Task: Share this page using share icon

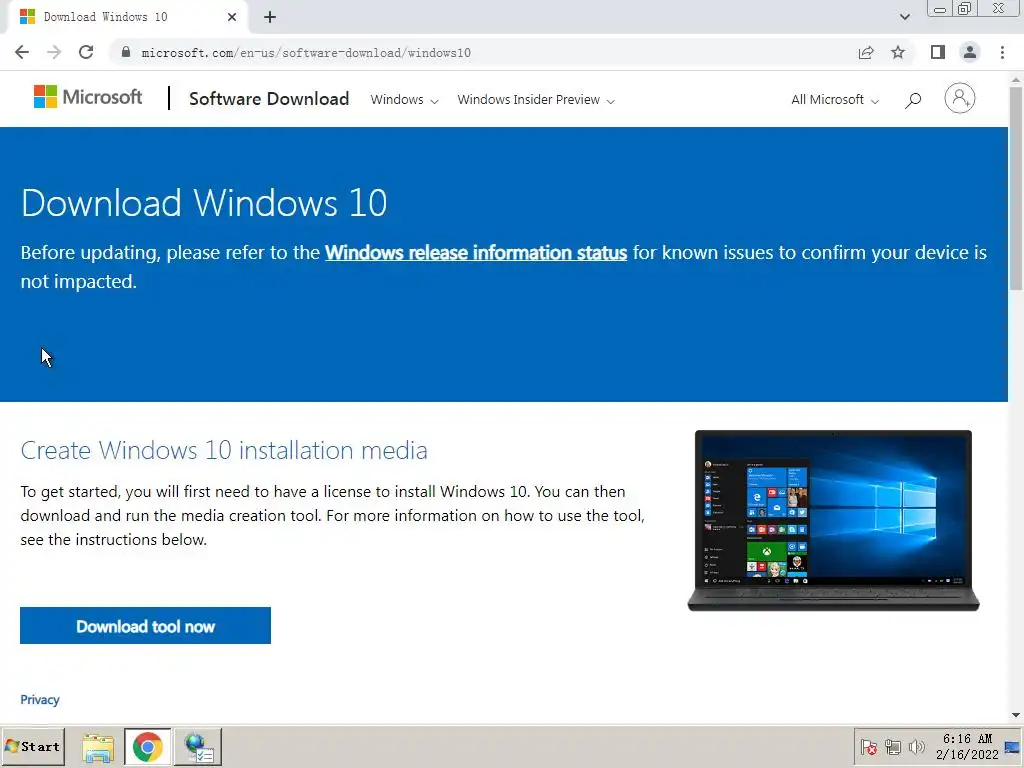Action: 866,52
